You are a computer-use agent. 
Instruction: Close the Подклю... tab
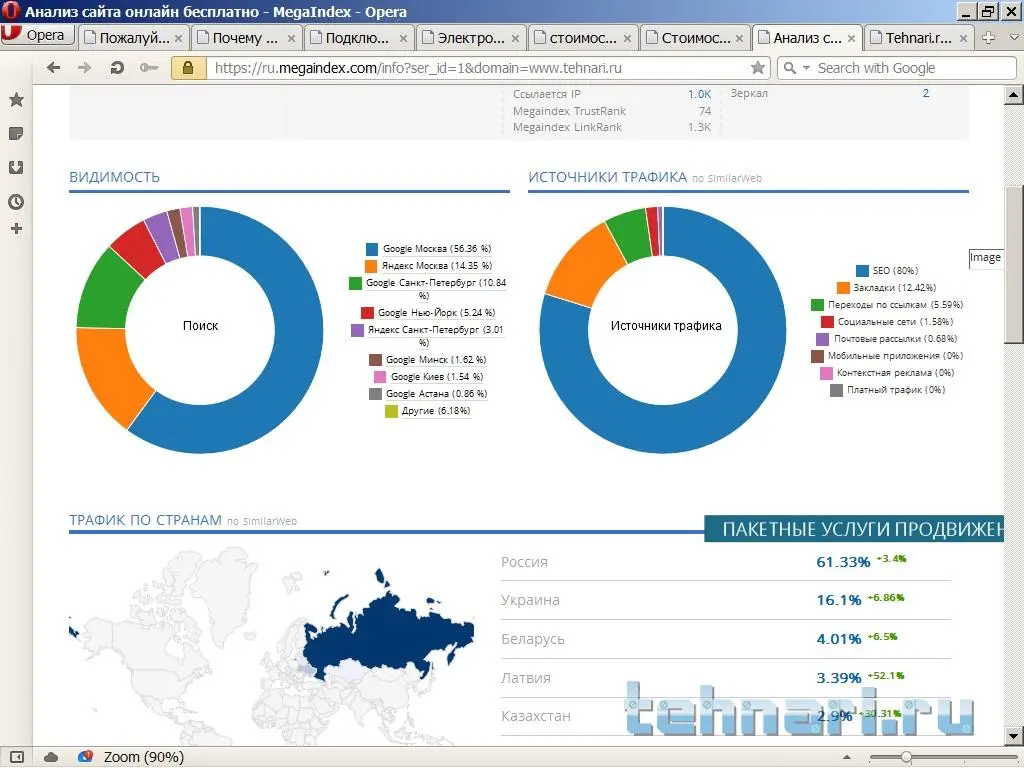[404, 39]
